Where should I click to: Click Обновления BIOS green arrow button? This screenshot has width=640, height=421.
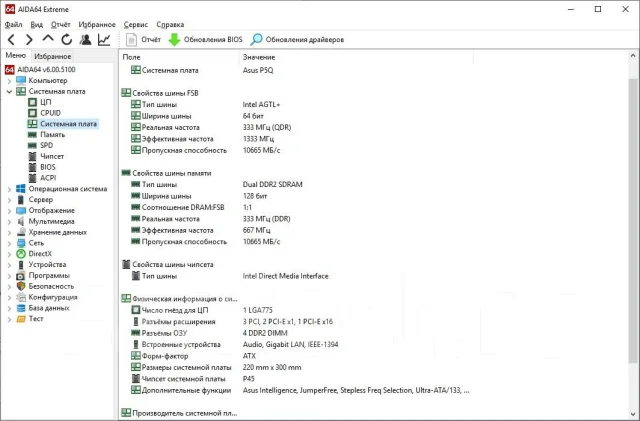click(205, 40)
